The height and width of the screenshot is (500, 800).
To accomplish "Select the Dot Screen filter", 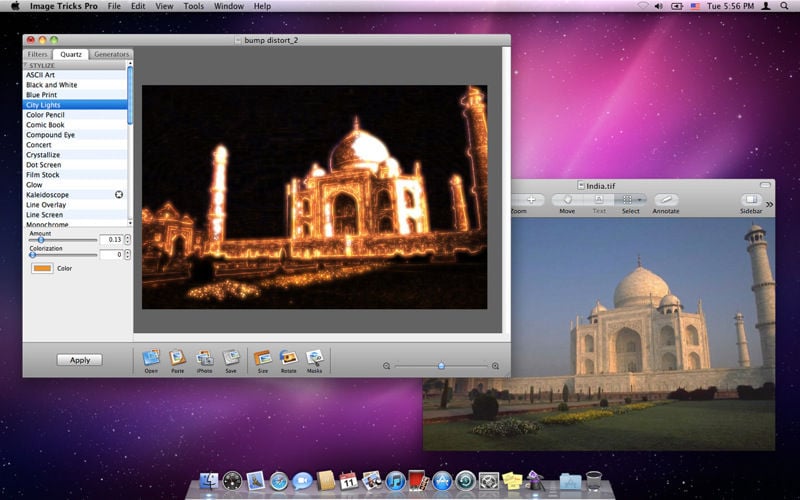I will pyautogui.click(x=75, y=165).
